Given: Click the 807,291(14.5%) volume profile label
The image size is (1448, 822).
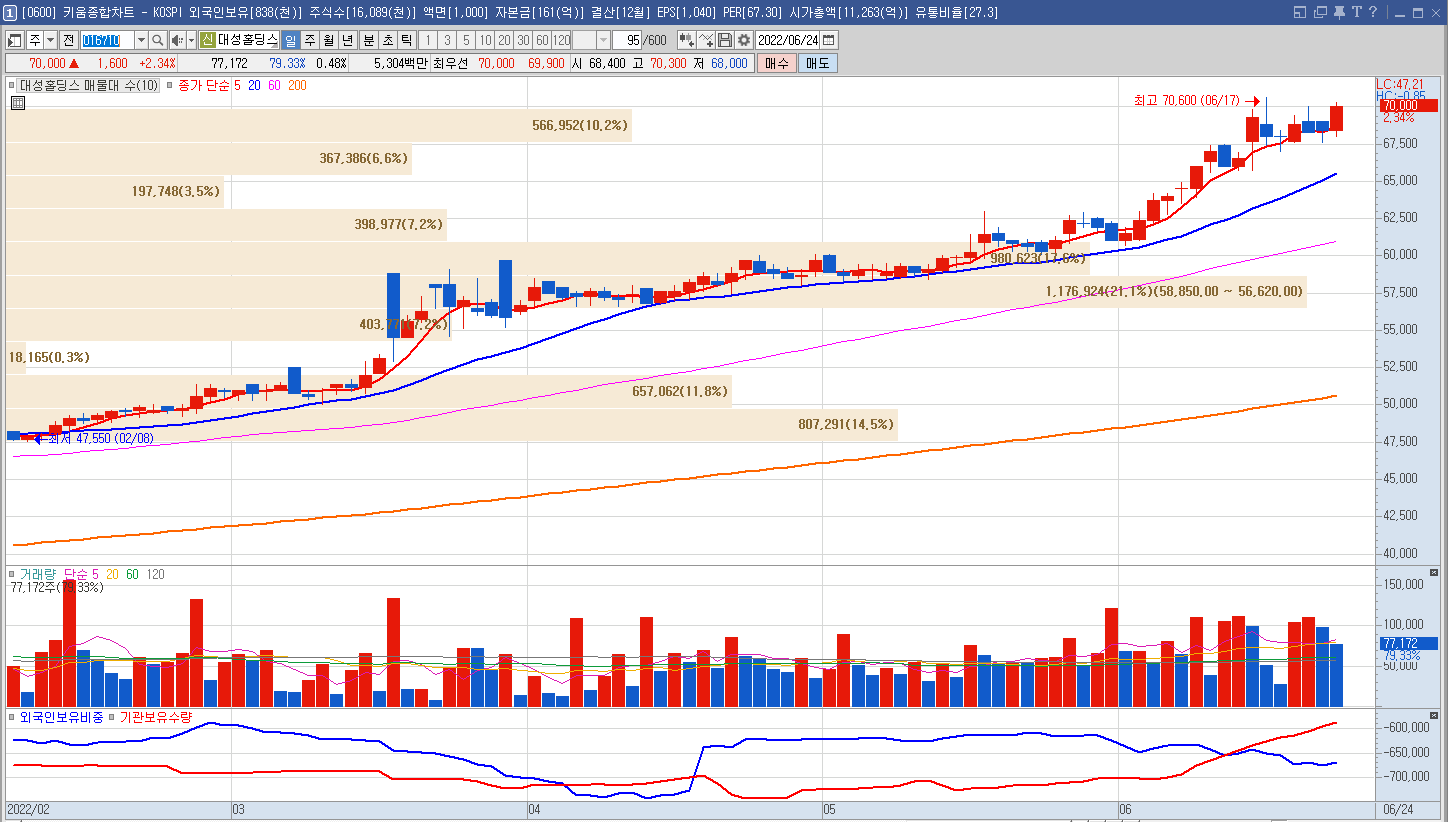Looking at the screenshot, I should pyautogui.click(x=845, y=424).
